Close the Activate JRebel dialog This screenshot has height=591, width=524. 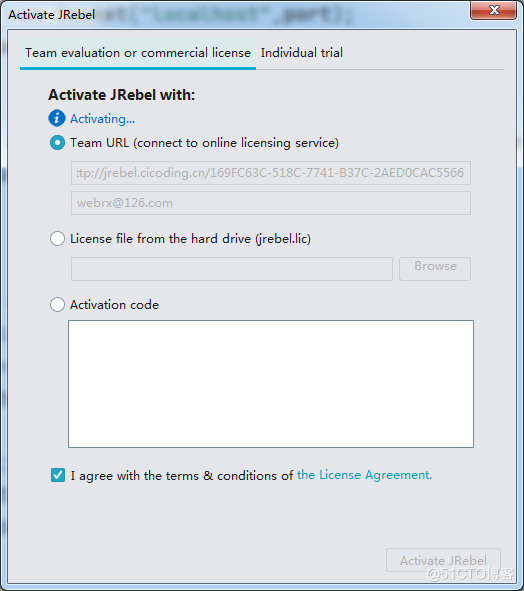tap(493, 10)
